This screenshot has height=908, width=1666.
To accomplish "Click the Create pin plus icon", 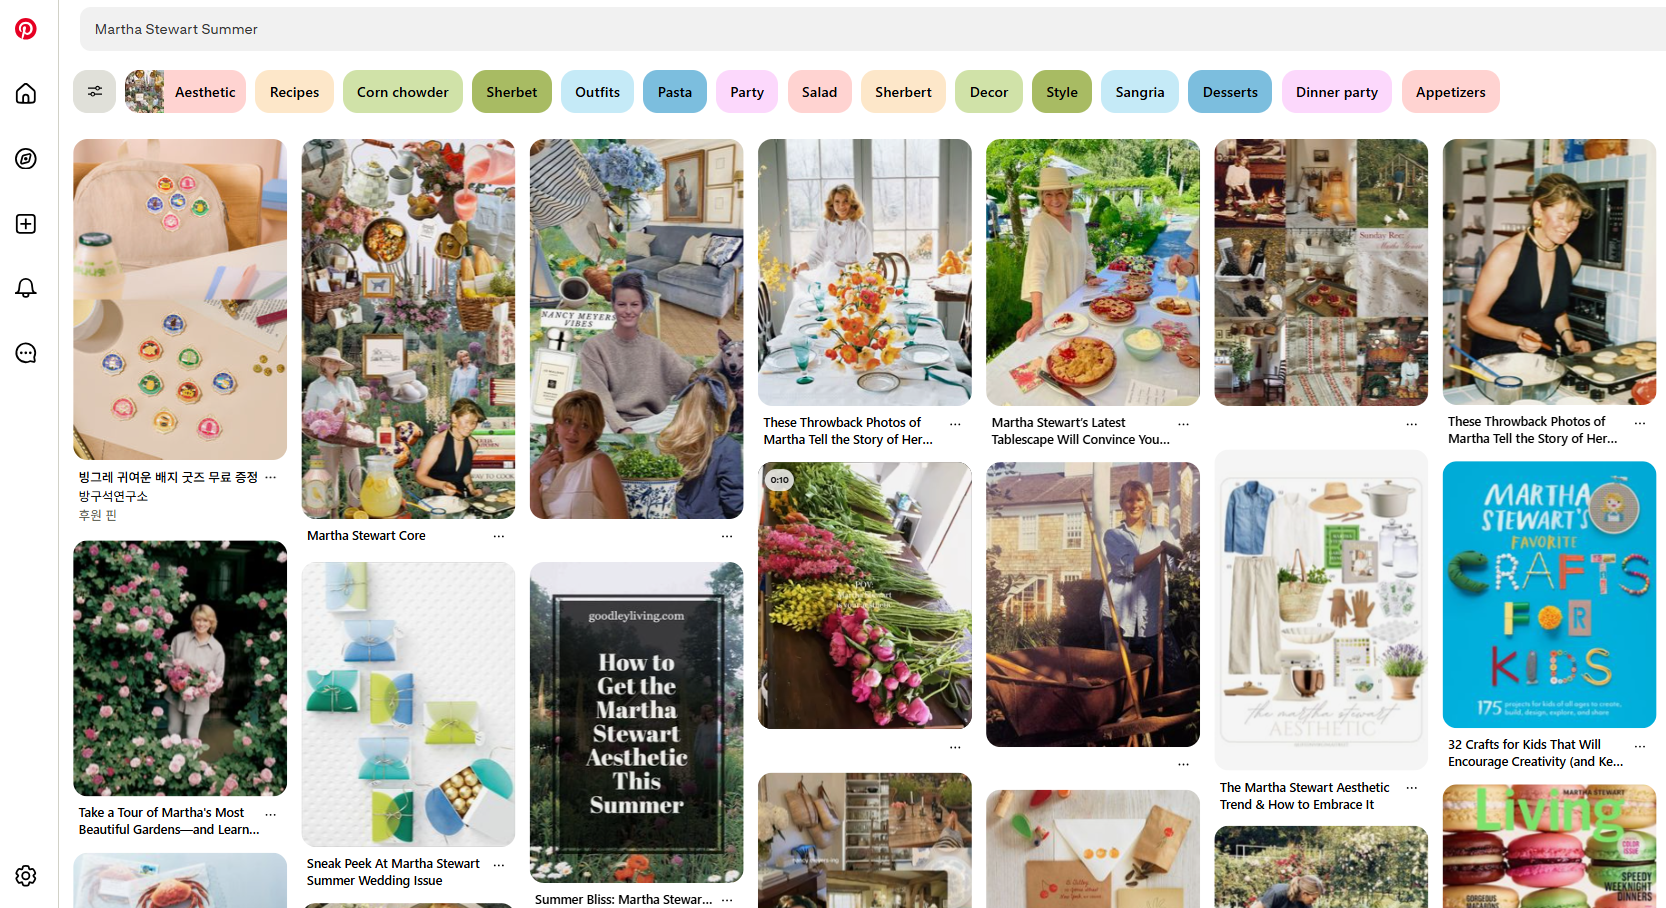I will pyautogui.click(x=26, y=224).
